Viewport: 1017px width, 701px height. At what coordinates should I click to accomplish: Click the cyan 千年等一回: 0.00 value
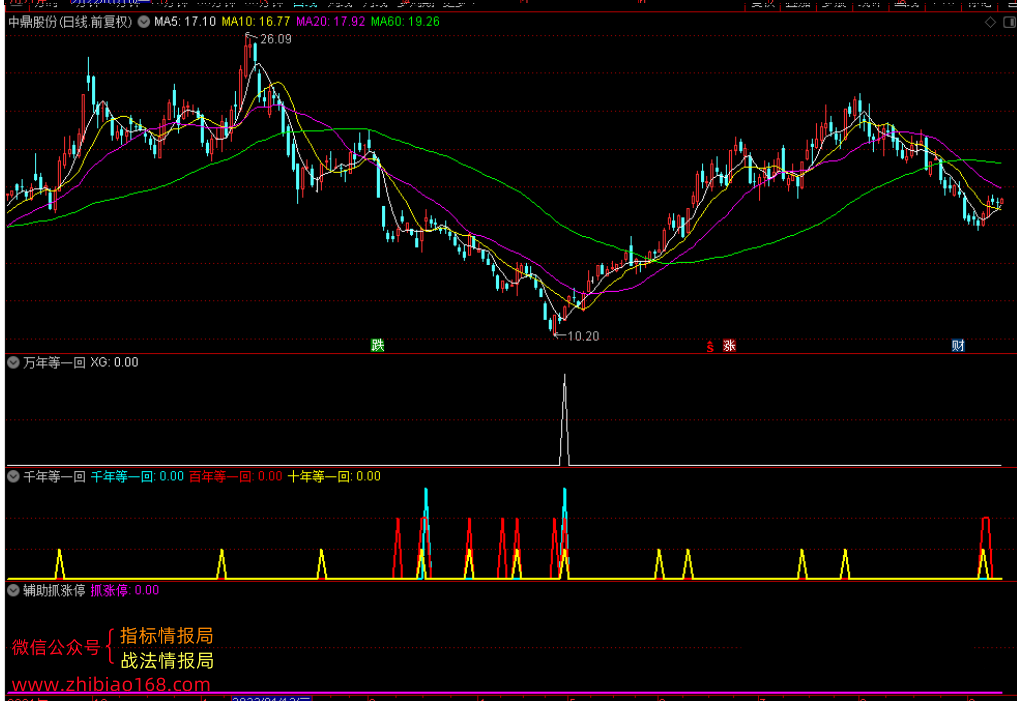[x=137, y=477]
